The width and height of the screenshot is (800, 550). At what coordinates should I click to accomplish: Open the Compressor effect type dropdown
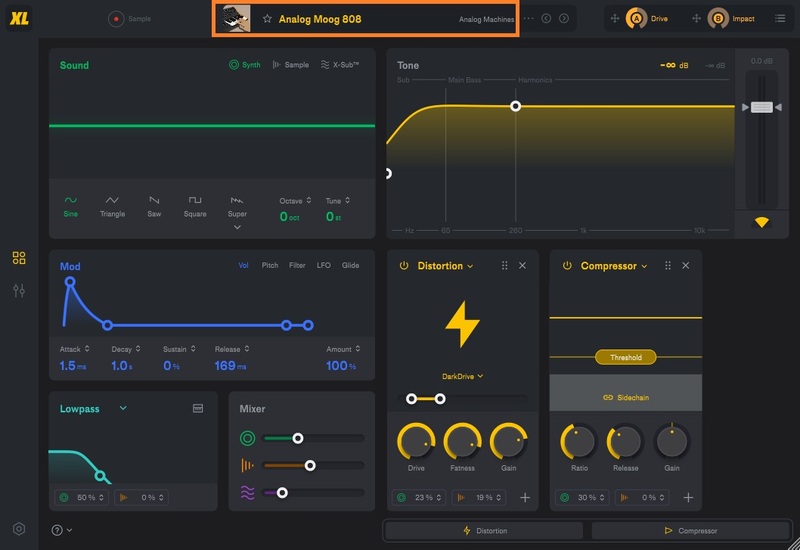pyautogui.click(x=614, y=266)
